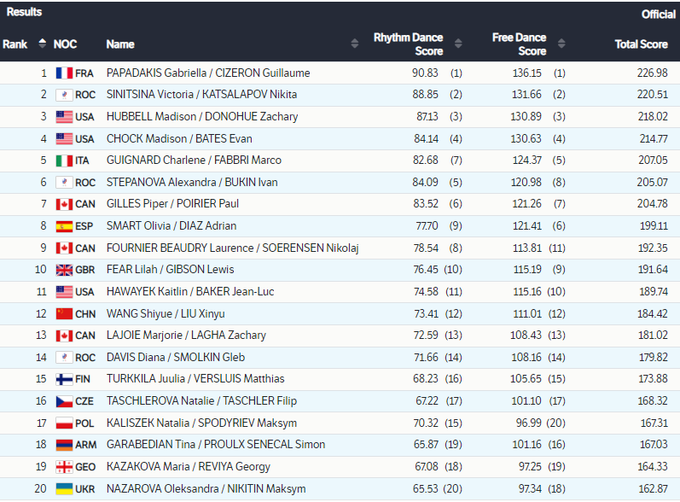
Task: Click the Official status label
Action: 658,14
